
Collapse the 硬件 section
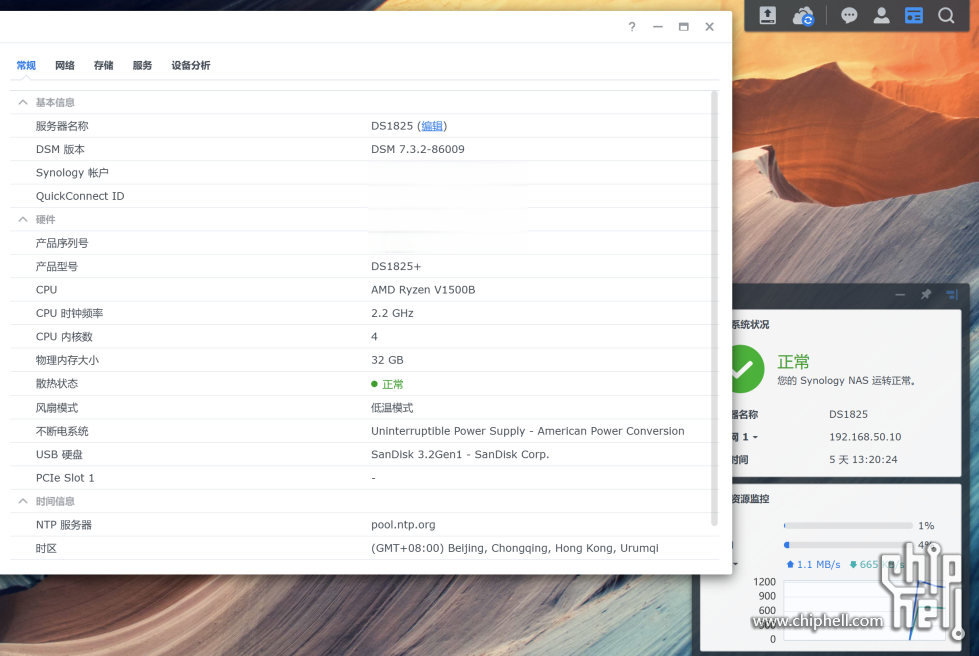tap(22, 219)
